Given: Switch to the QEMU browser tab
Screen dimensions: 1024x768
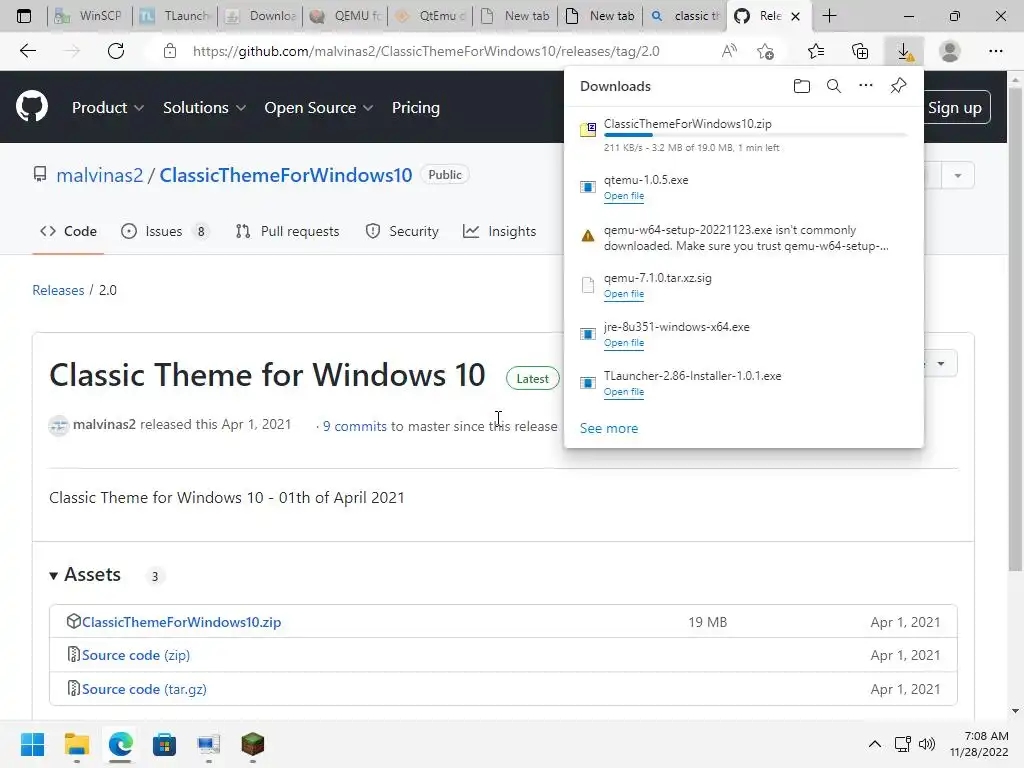Looking at the screenshot, I should (x=345, y=16).
